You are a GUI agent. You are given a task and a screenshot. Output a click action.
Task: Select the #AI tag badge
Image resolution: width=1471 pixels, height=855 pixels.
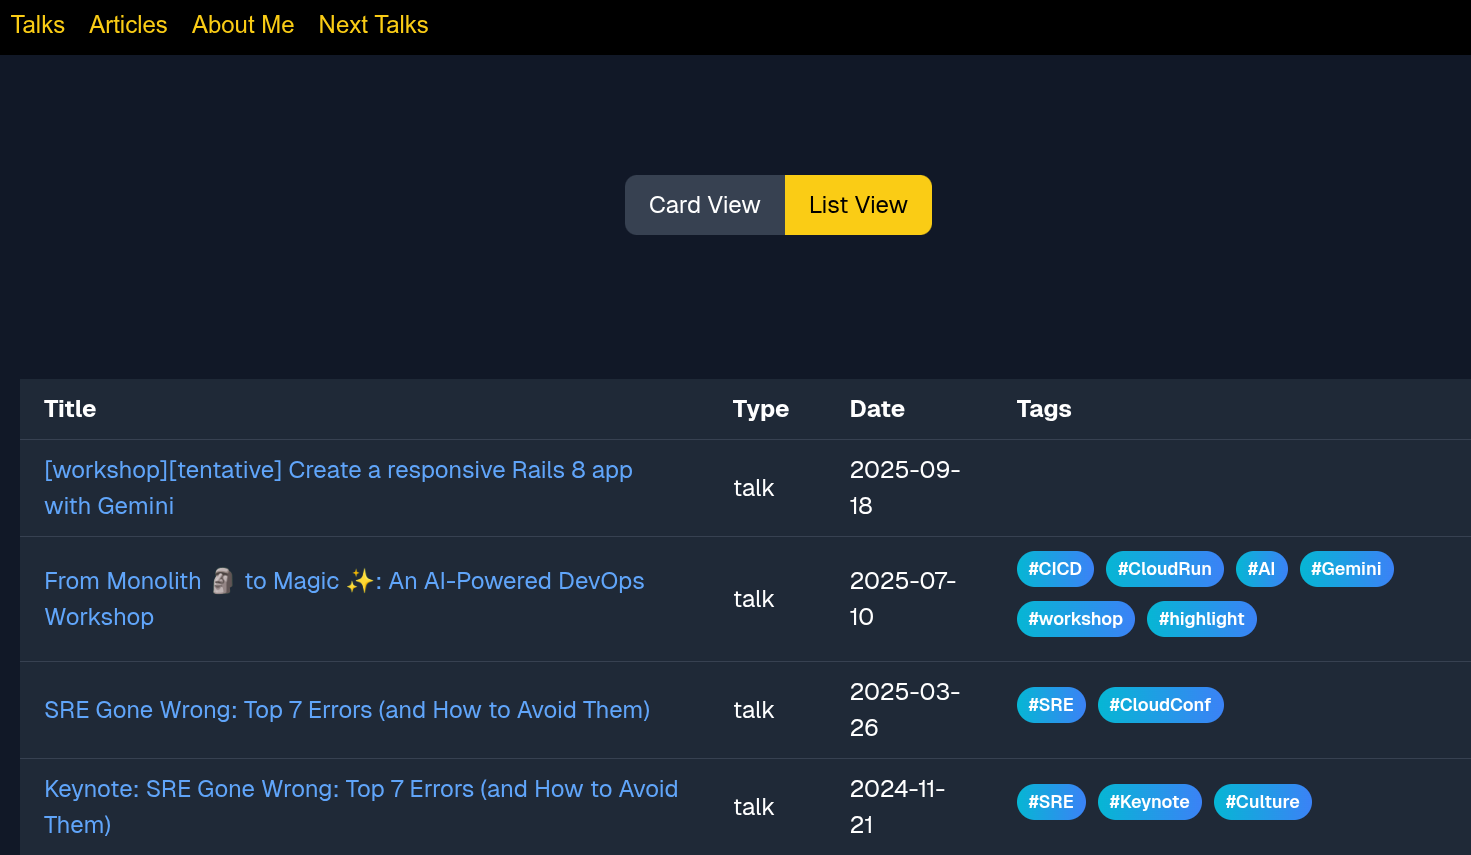1261,569
